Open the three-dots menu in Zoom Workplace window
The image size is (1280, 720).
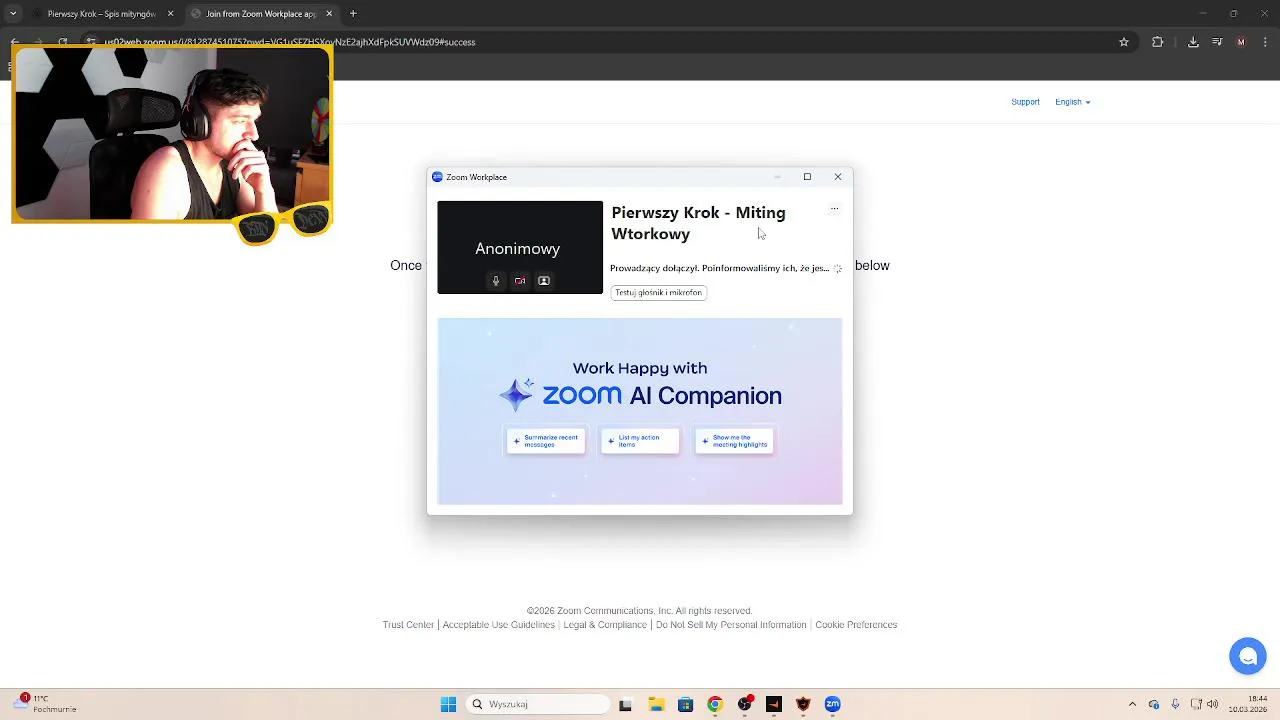pyautogui.click(x=834, y=209)
